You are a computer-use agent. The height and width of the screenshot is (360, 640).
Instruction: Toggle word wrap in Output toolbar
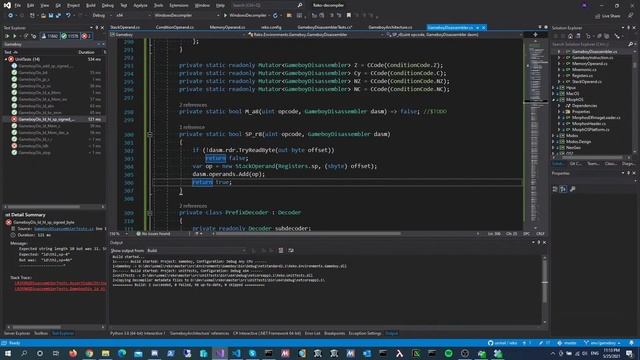tap(291, 251)
